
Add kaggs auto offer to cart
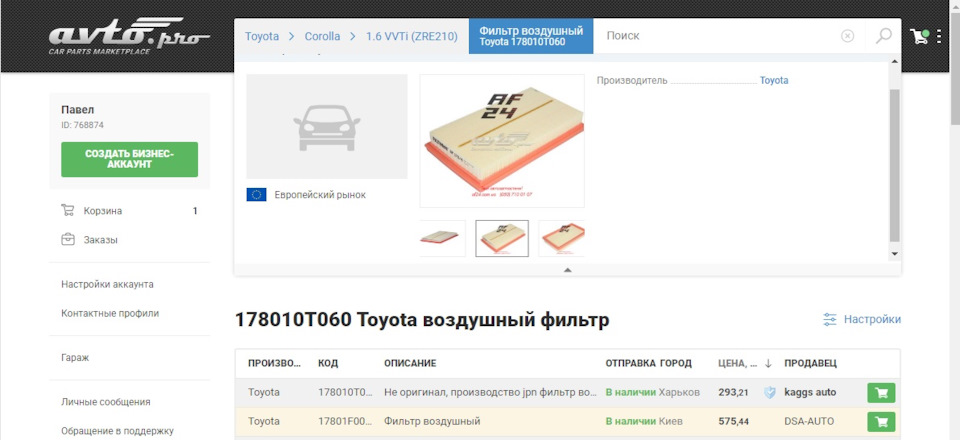click(881, 393)
